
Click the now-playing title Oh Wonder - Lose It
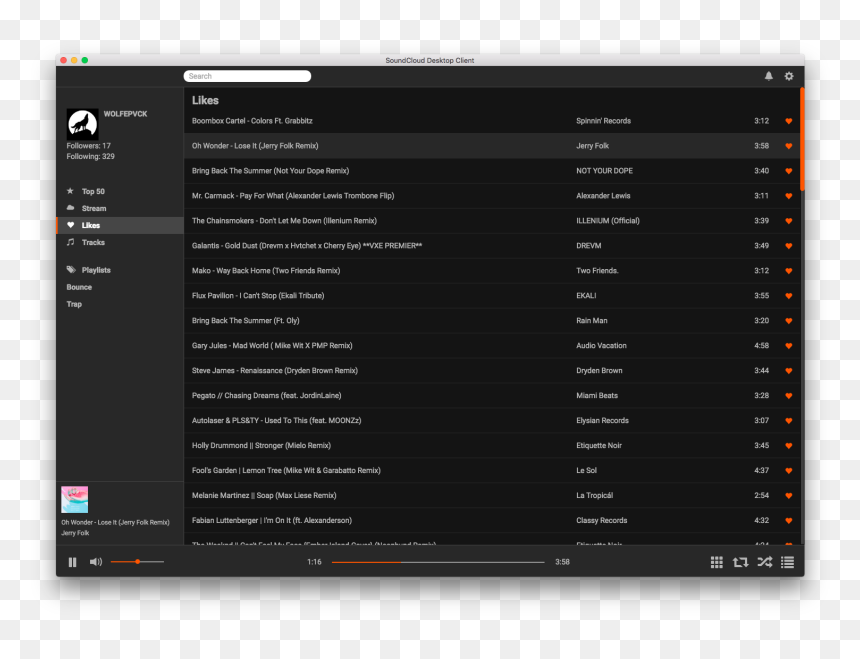(x=115, y=522)
